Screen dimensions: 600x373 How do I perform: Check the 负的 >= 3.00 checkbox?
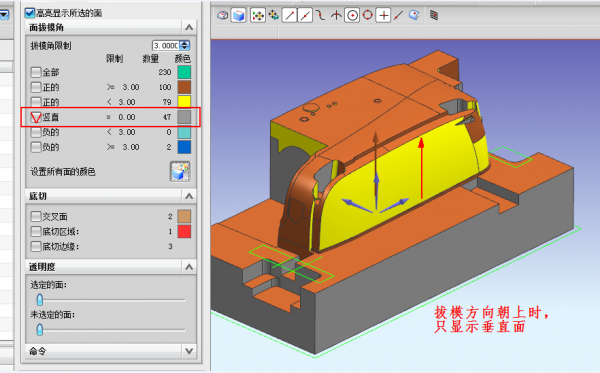click(36, 147)
